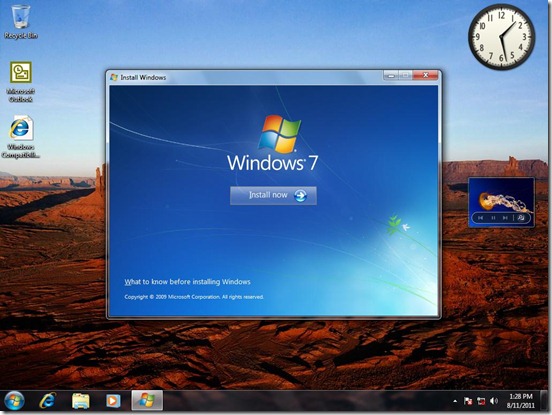The height and width of the screenshot is (415, 552).
Task: Click the network status tray icon
Action: point(481,401)
